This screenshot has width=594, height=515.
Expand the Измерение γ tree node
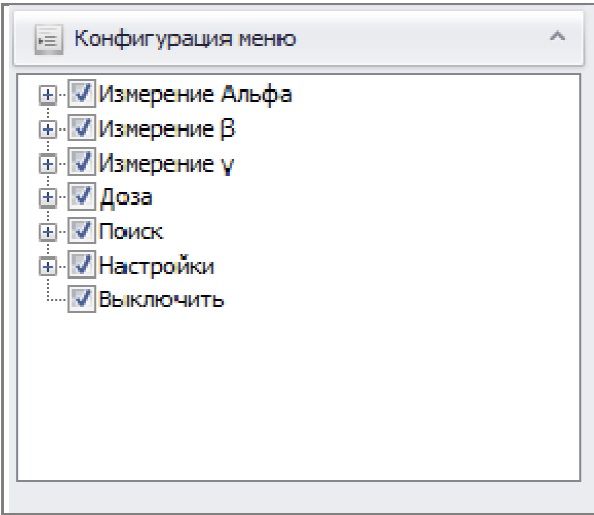(48, 164)
